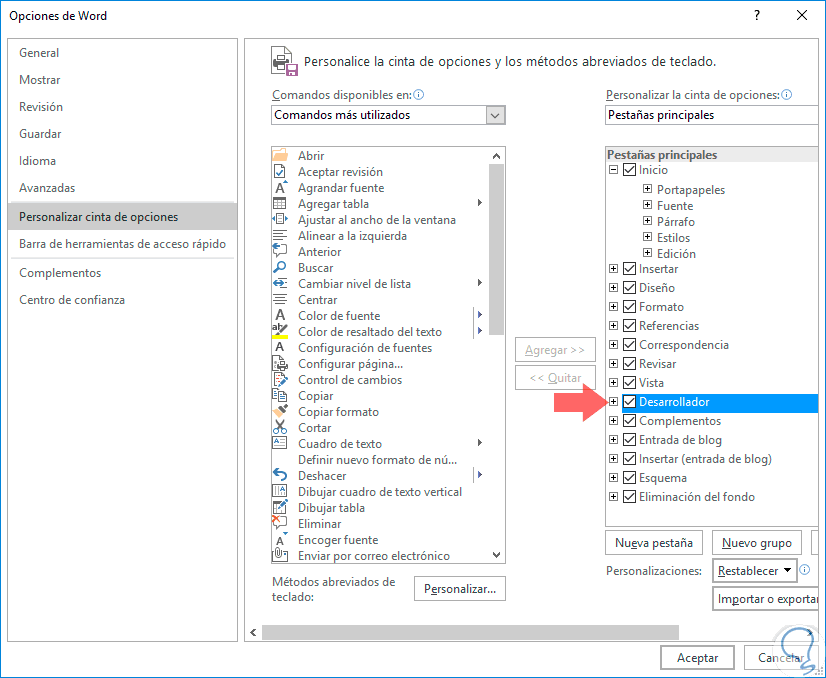Click the Cuadro de texto icon

point(280,444)
